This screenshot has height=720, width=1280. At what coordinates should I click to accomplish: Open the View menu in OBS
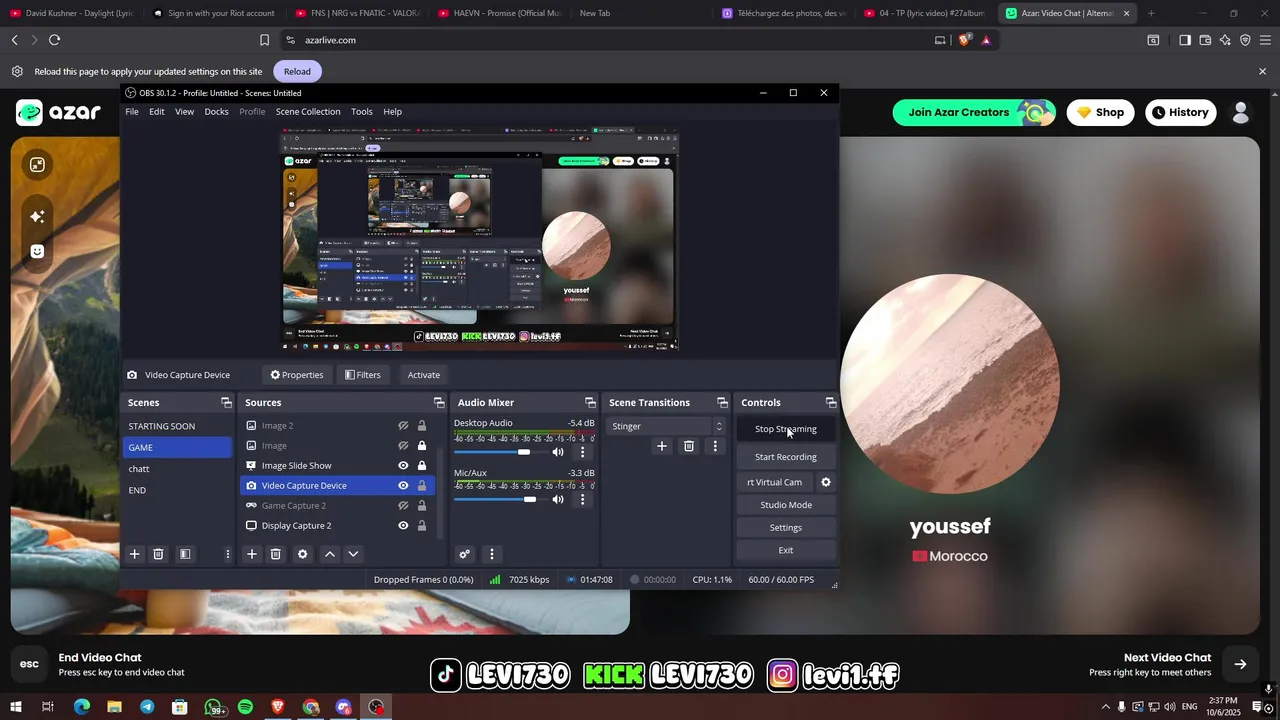(x=185, y=112)
